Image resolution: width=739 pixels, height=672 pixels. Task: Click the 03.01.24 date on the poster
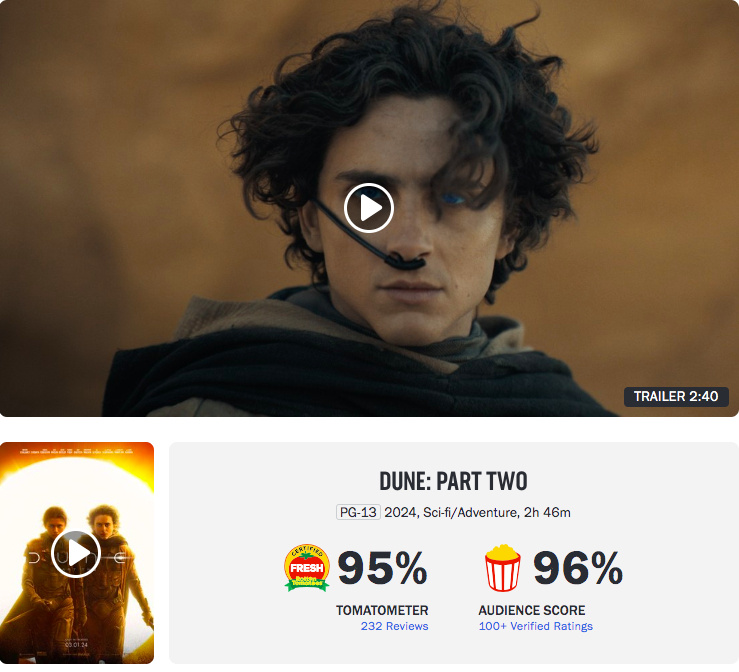[x=76, y=645]
